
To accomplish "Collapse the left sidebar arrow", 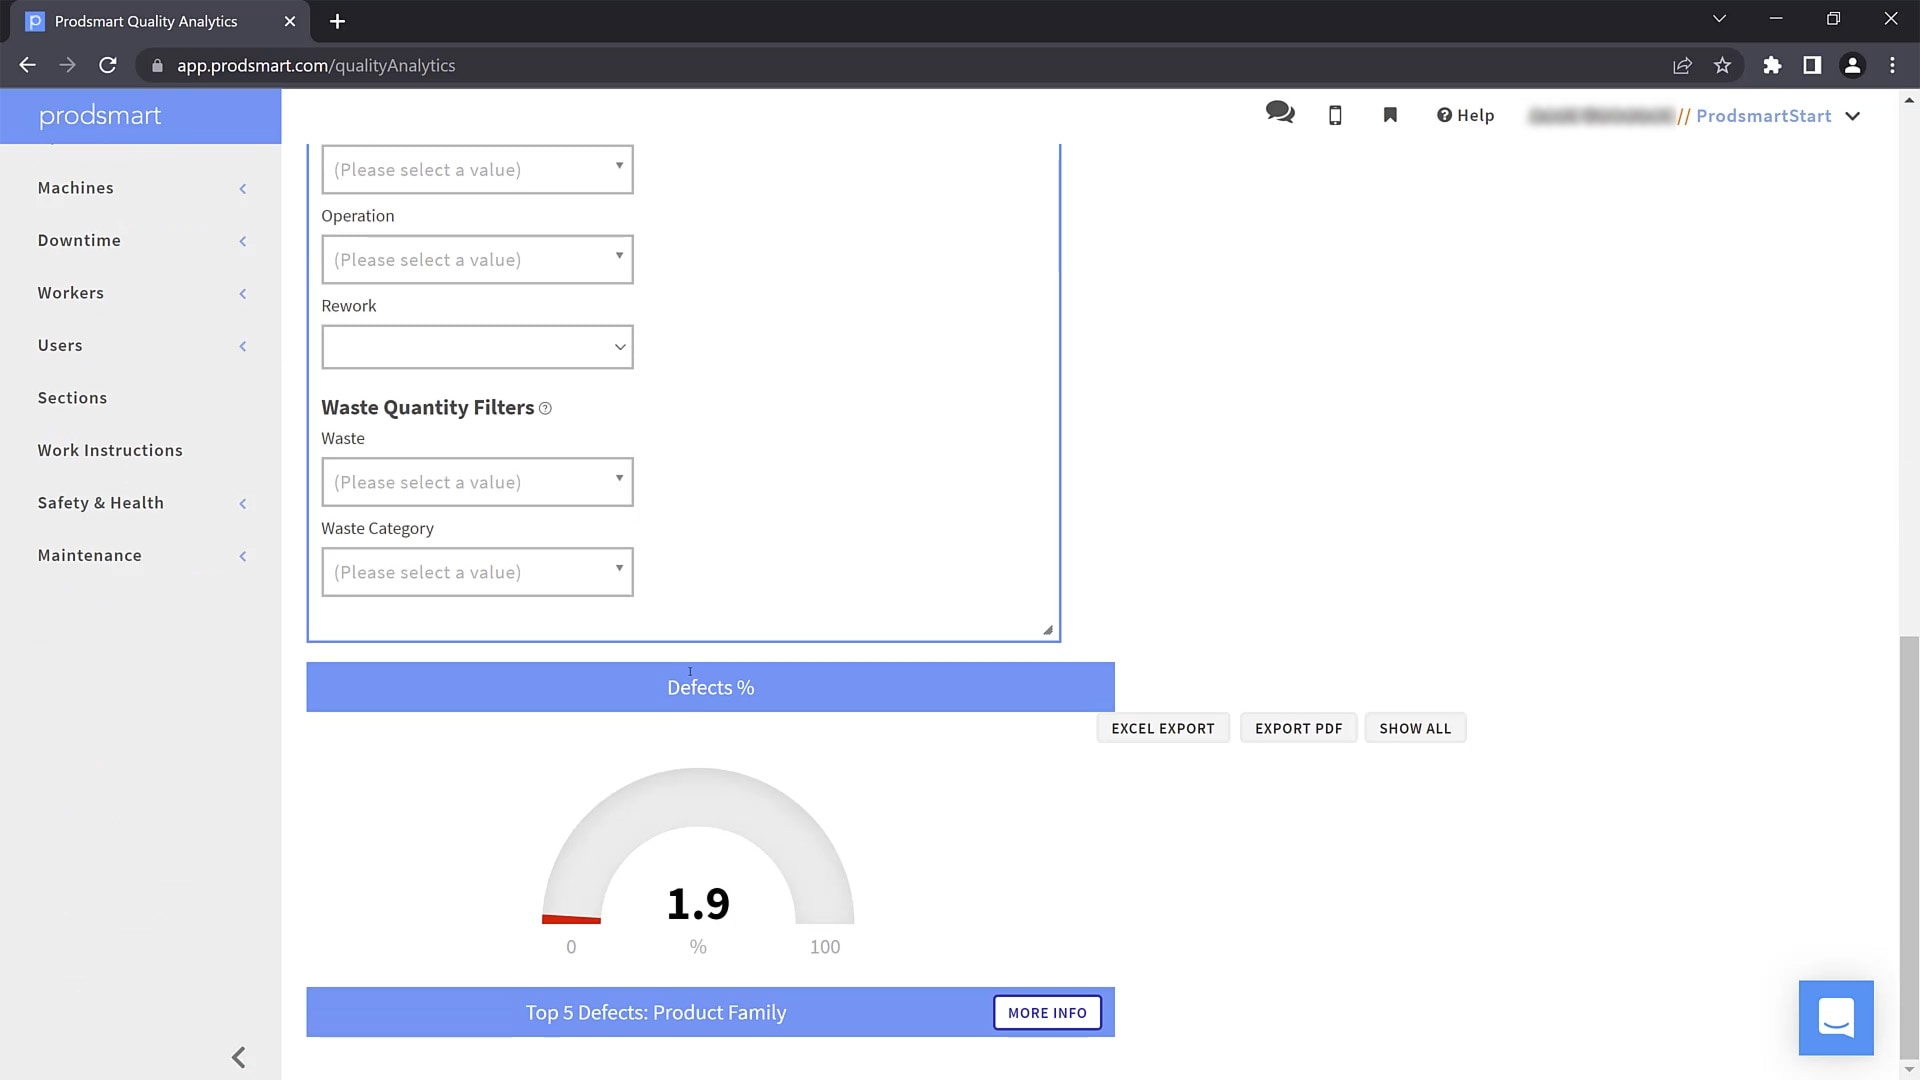I will (x=238, y=1057).
